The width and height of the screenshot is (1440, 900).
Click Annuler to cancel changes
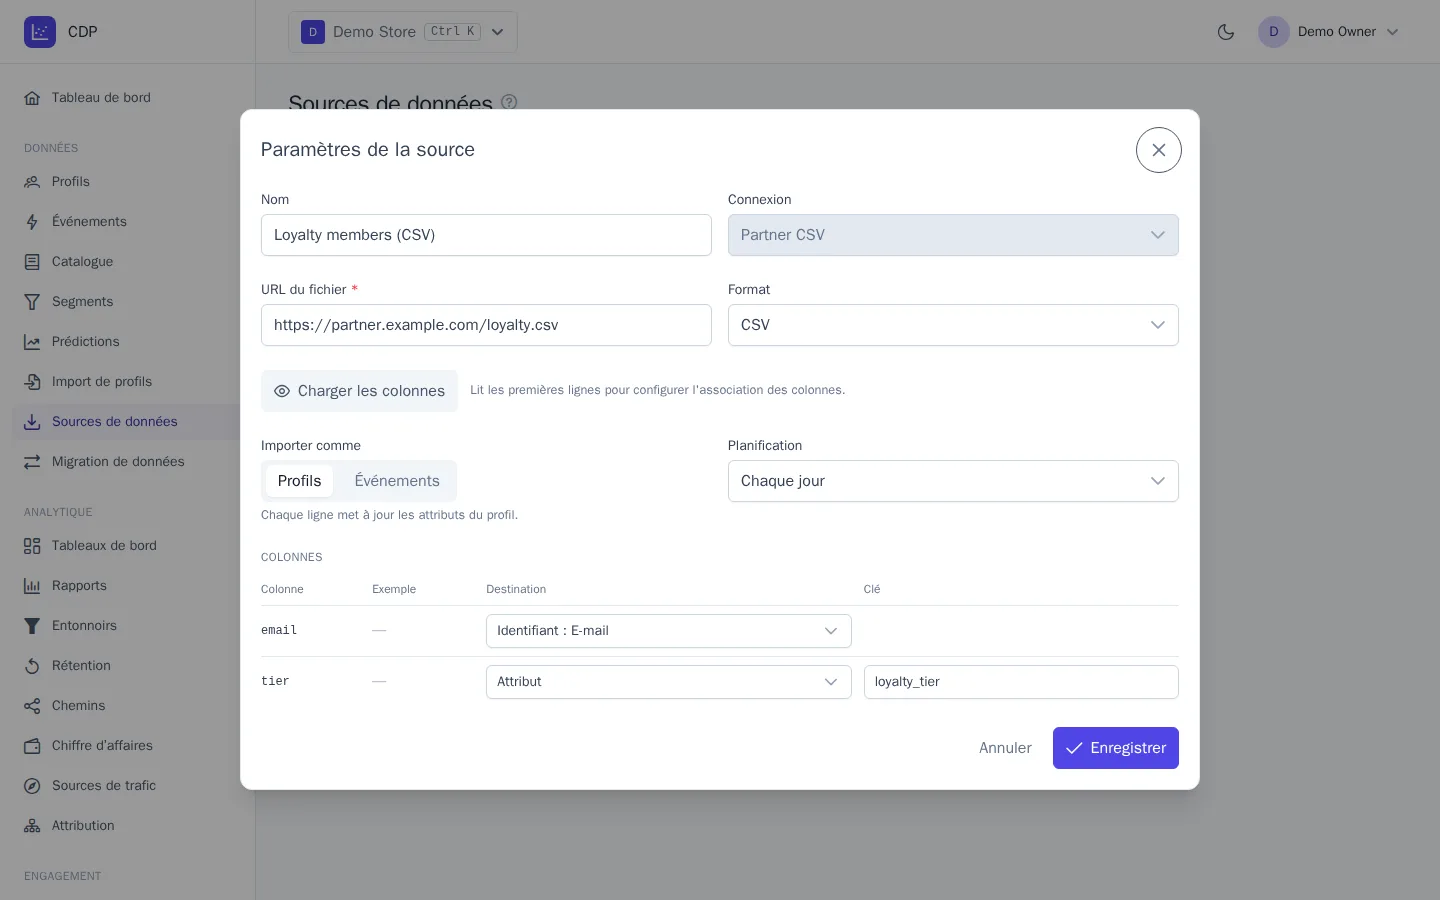point(1005,748)
